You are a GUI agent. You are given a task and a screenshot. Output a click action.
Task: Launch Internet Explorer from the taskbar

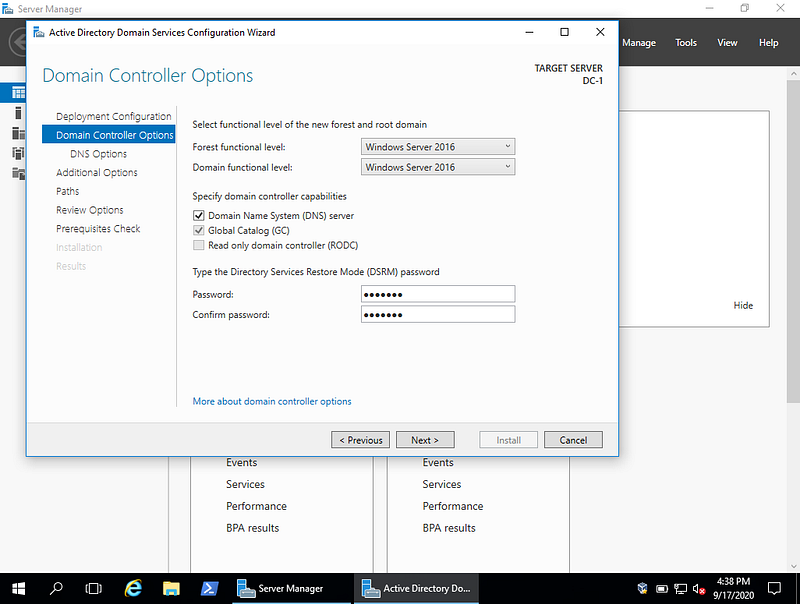pos(133,589)
